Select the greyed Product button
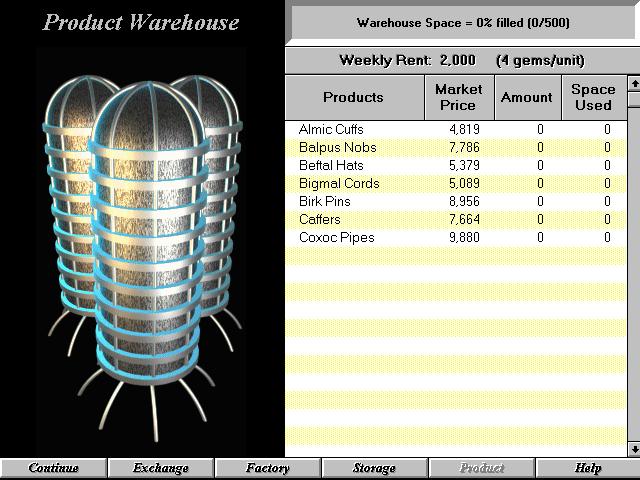Image resolution: width=640 pixels, height=480 pixels. (481, 468)
